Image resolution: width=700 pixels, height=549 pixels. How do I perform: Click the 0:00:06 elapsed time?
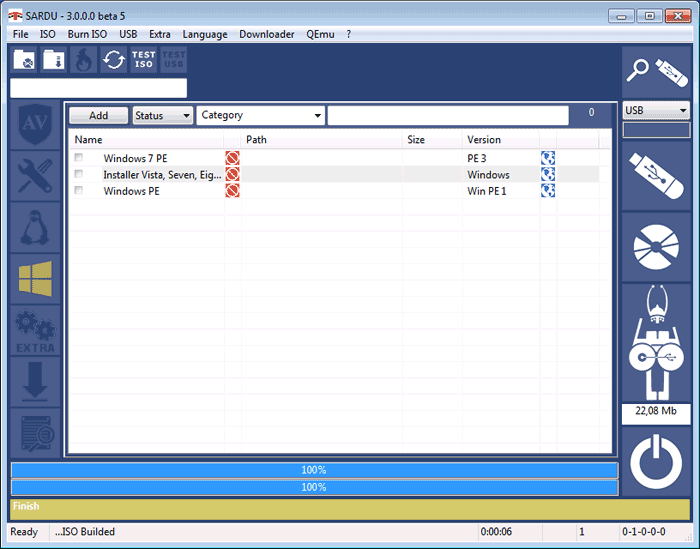tap(496, 532)
